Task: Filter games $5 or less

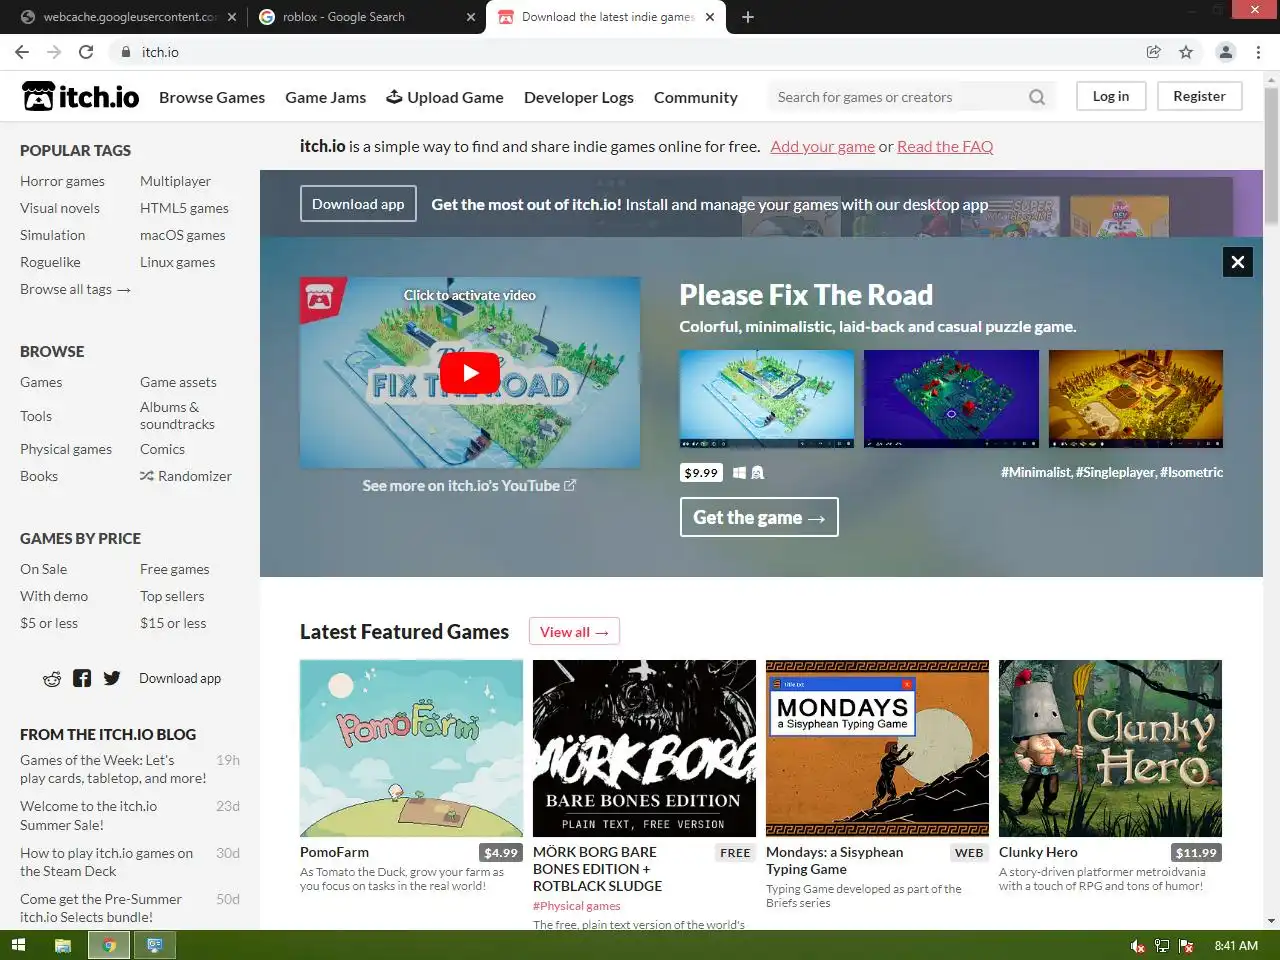Action: (x=49, y=623)
